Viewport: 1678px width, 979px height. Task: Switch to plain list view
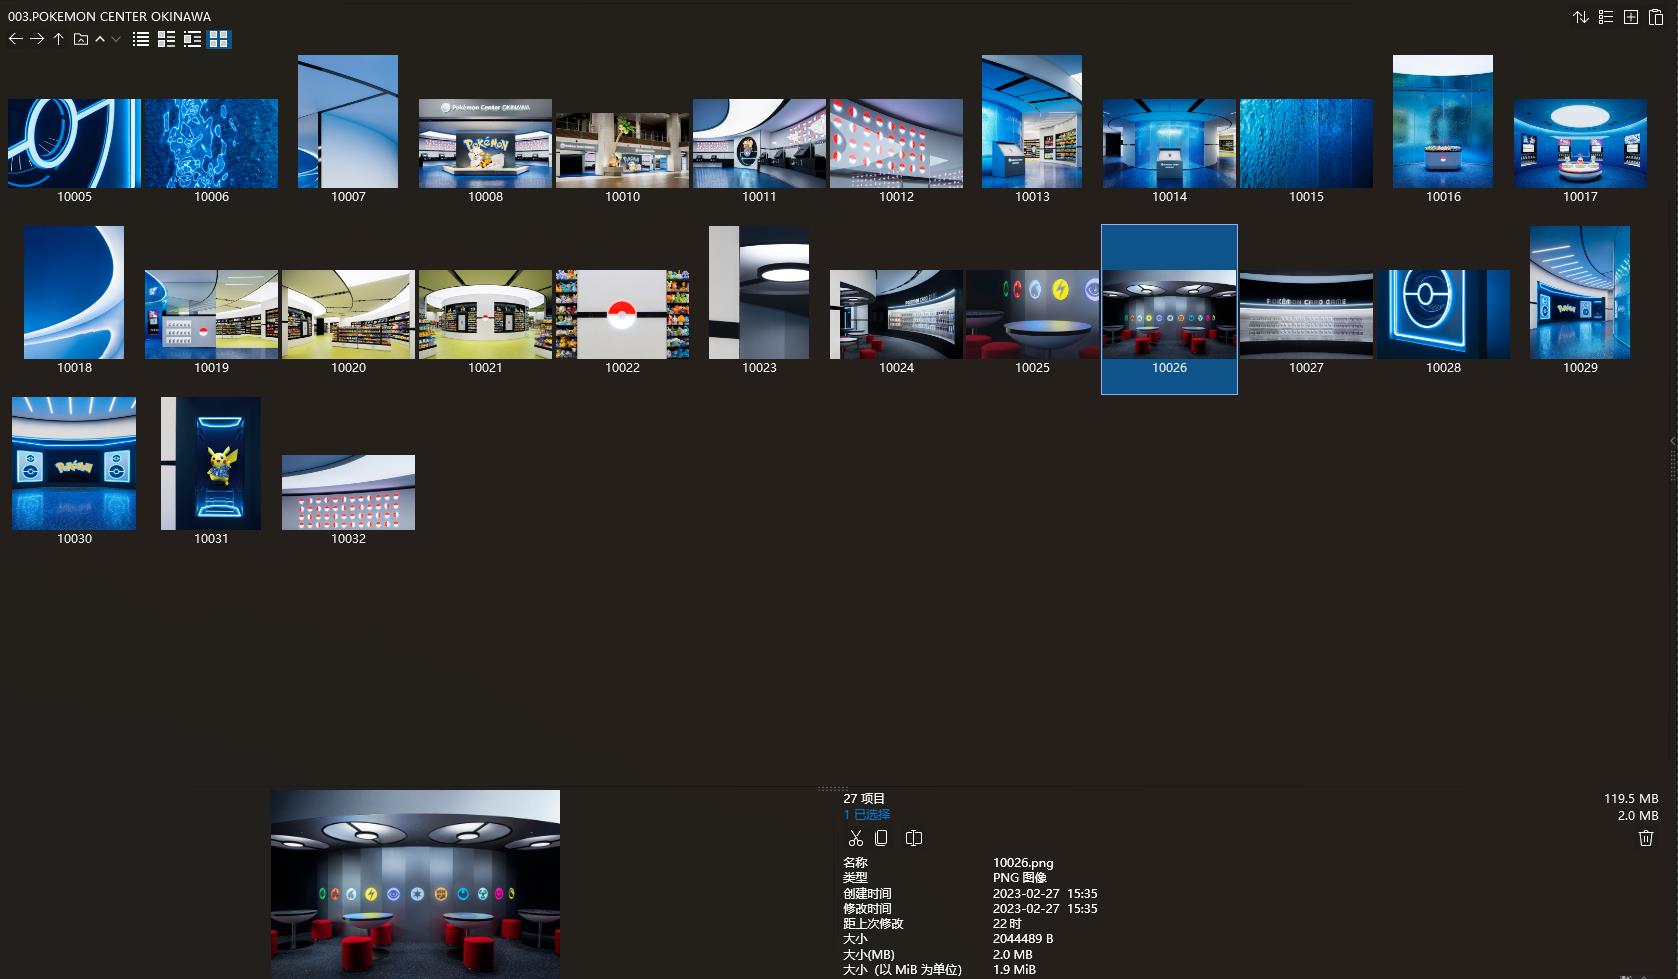click(x=141, y=39)
